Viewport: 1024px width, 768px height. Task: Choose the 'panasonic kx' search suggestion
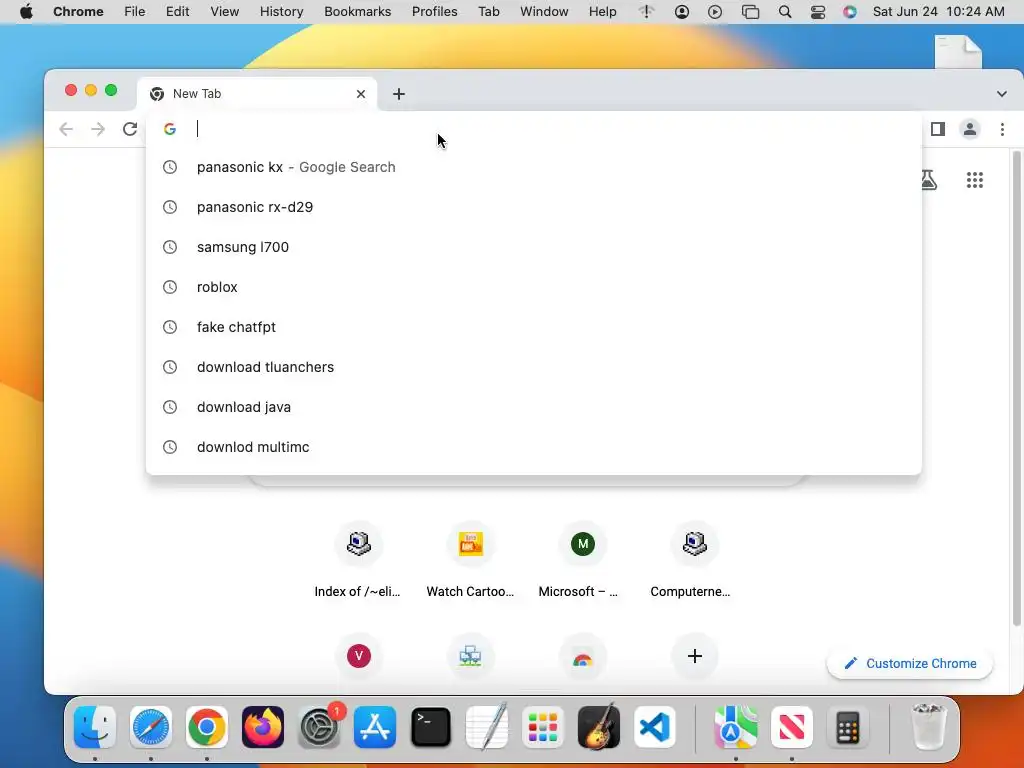[534, 167]
